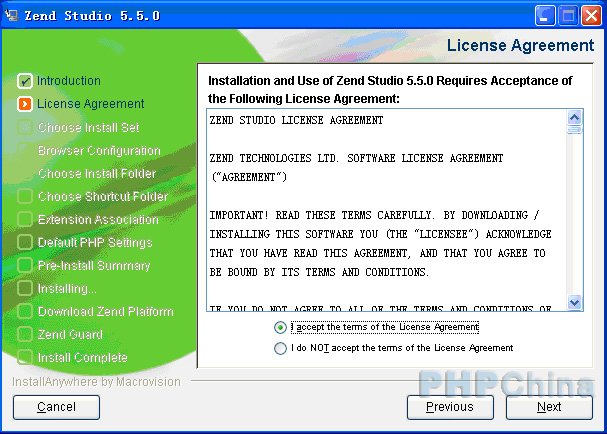Click the BE BOUND BY ITS TERMS line
The height and width of the screenshot is (434, 607).
(319, 272)
